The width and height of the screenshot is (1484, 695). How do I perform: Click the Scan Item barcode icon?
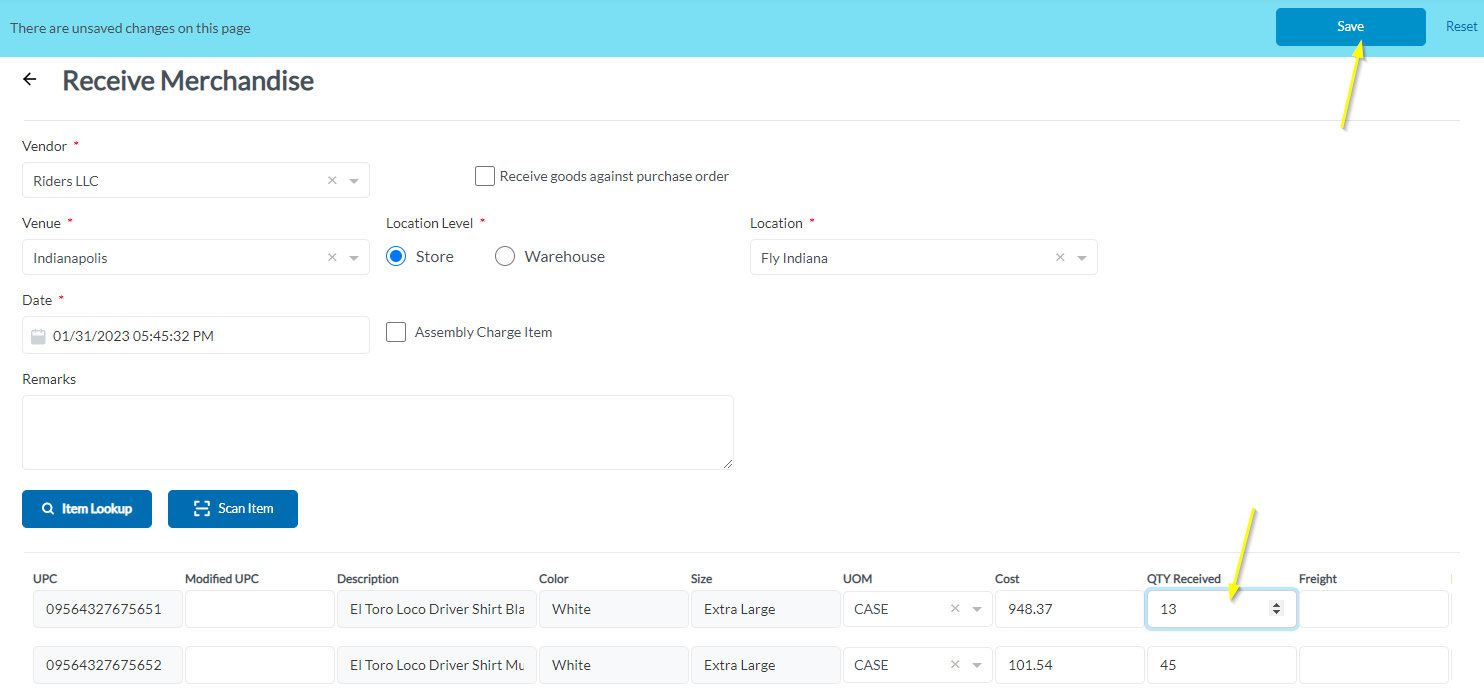coord(202,509)
